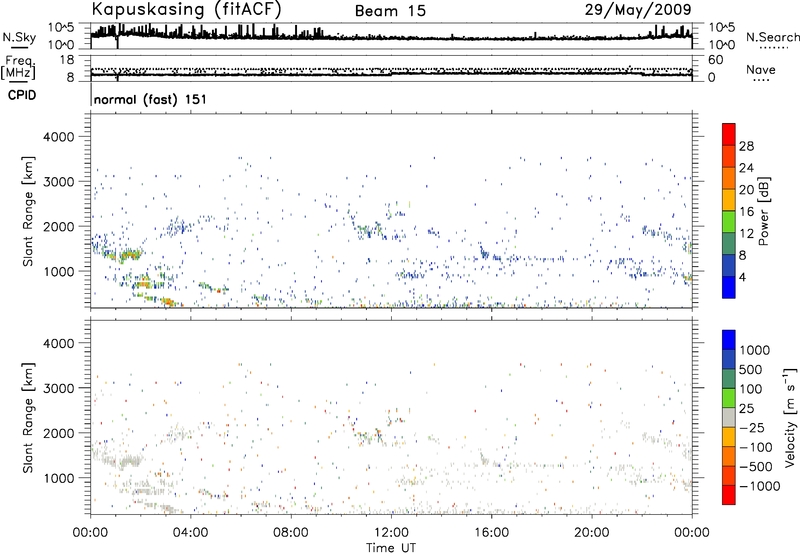Screen dimensions: 800x554
Task: Click the 'Slant Range [km]' label of power panel
Action: [29, 211]
